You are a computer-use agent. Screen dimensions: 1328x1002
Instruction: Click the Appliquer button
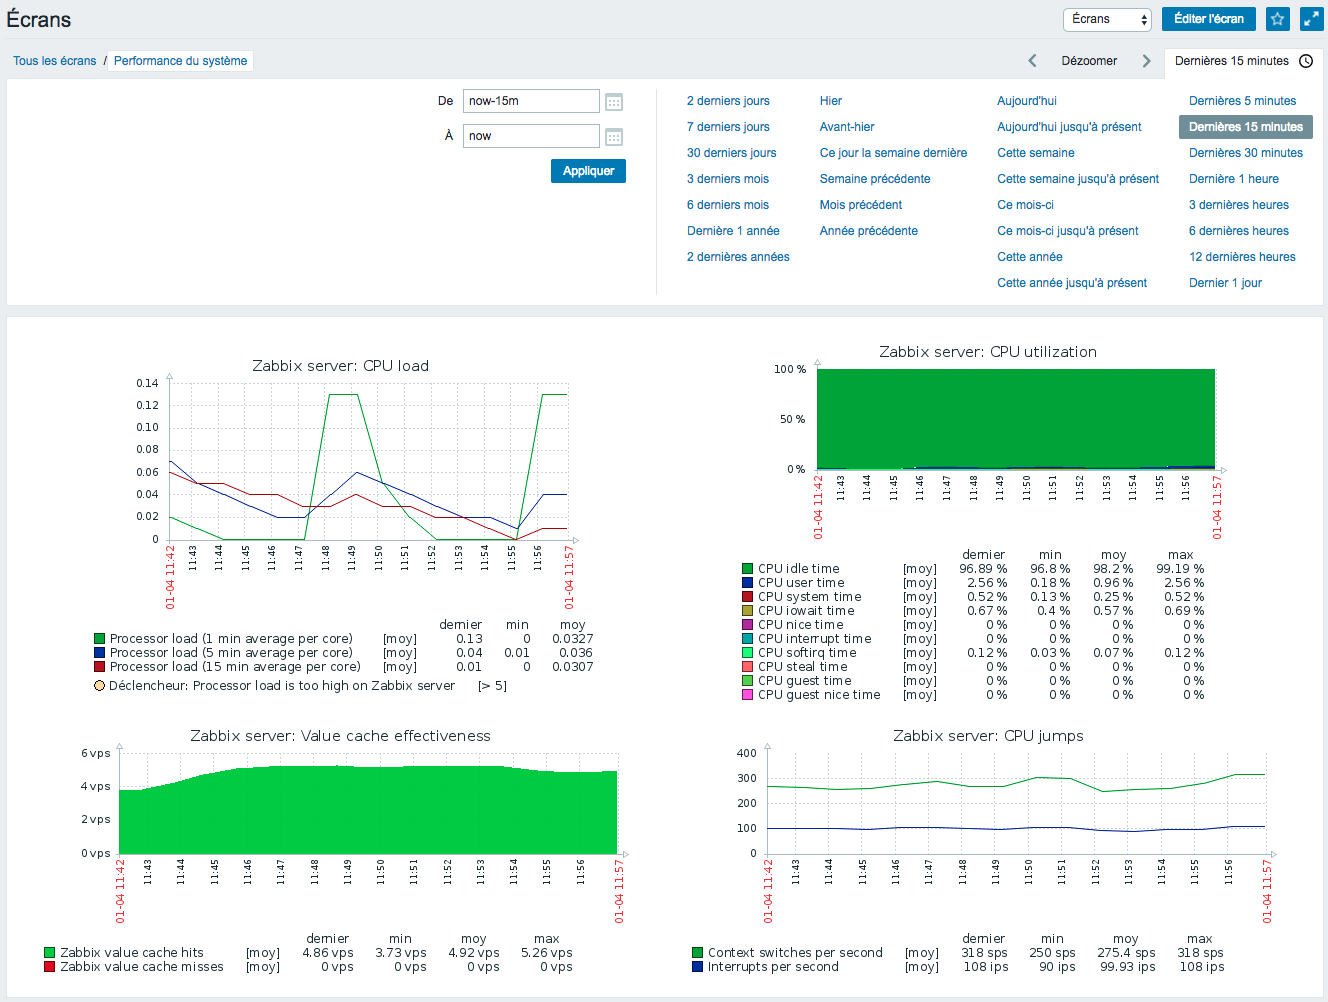point(588,171)
